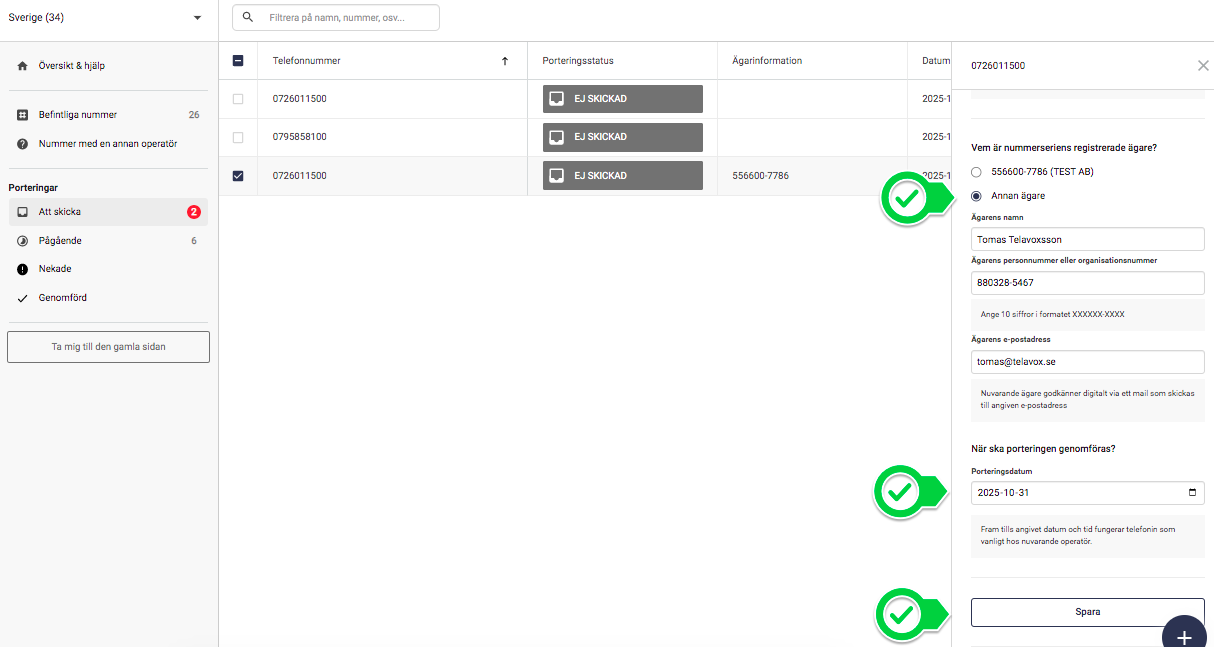
Task: Click the Ägarens e-postadress input field
Action: [1087, 362]
